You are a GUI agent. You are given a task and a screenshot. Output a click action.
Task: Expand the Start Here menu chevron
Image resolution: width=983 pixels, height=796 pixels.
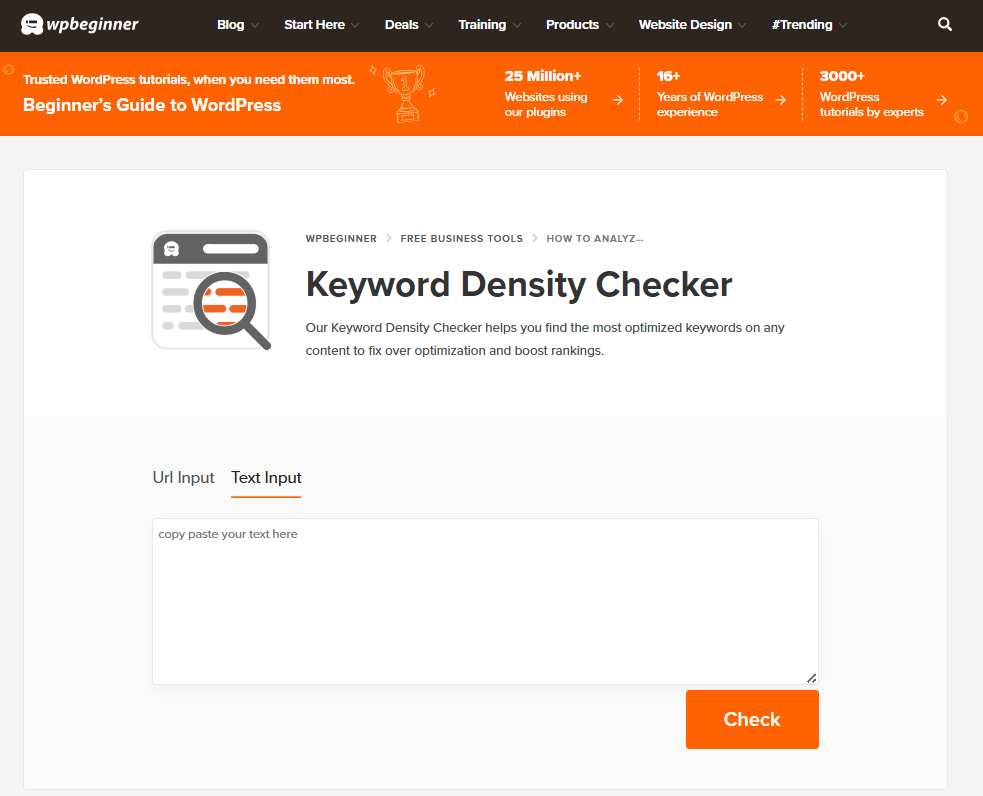pyautogui.click(x=355, y=26)
